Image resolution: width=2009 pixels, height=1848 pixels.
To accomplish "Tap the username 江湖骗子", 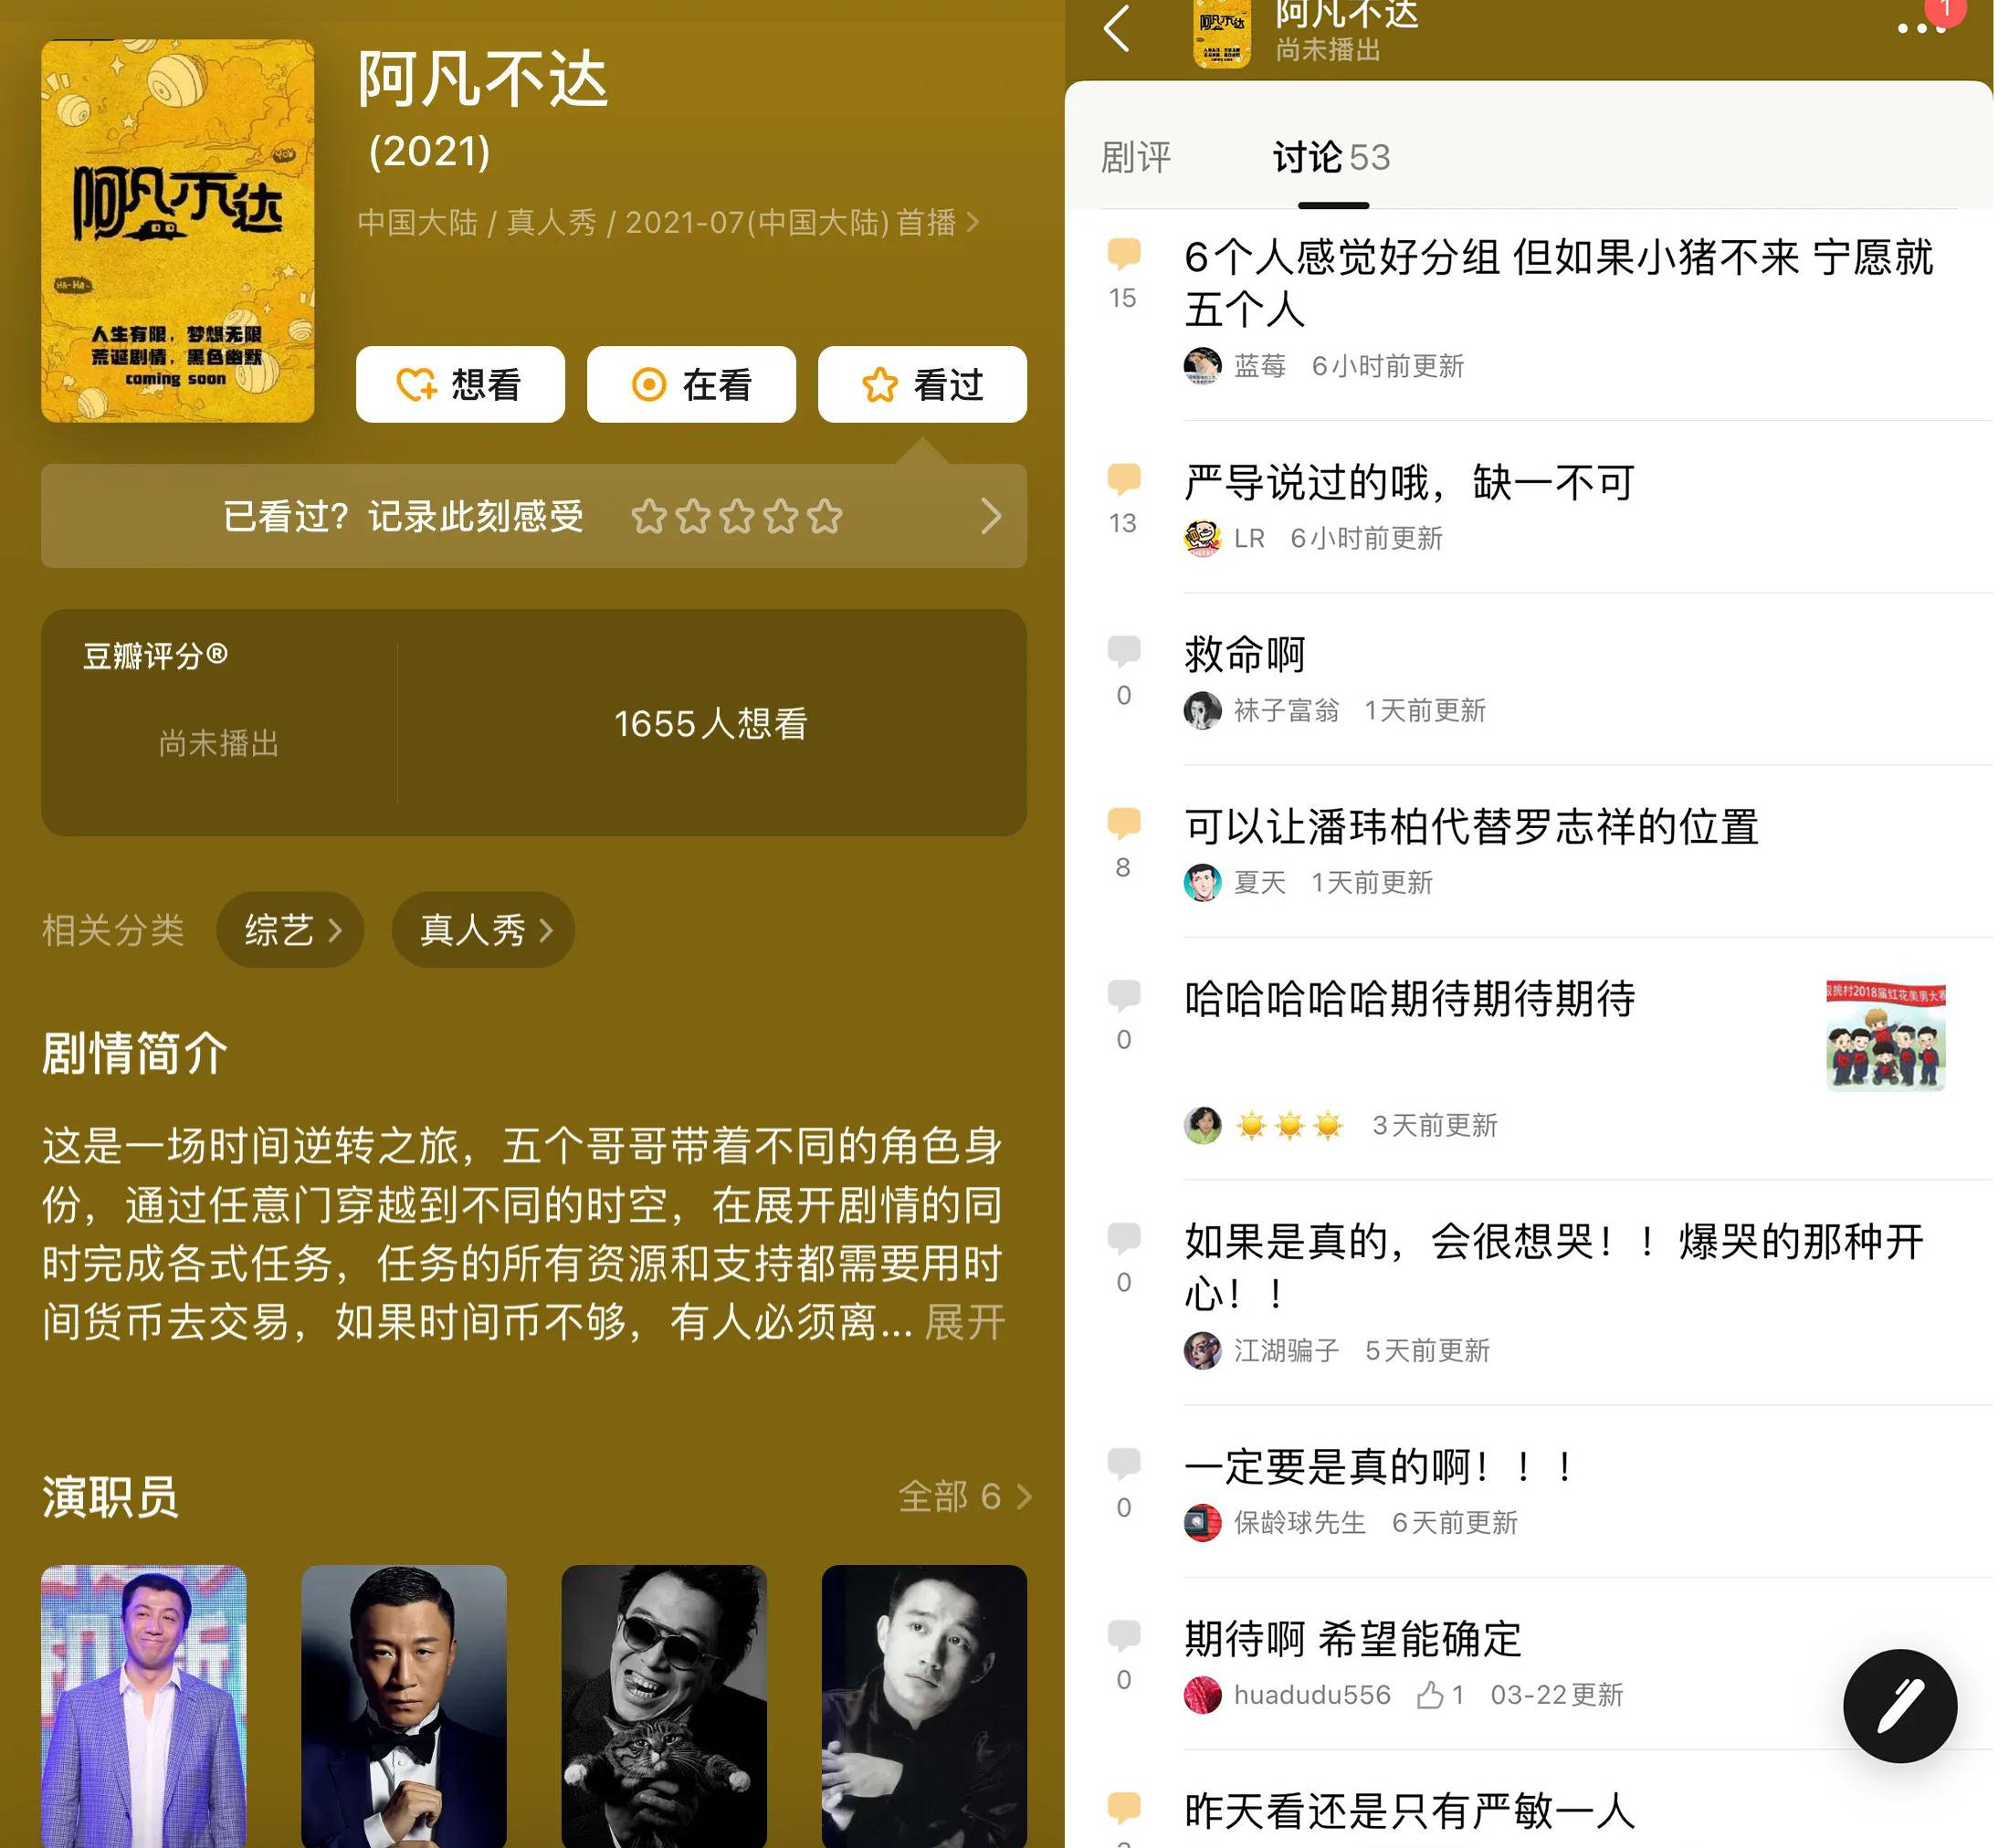I will [1286, 1350].
